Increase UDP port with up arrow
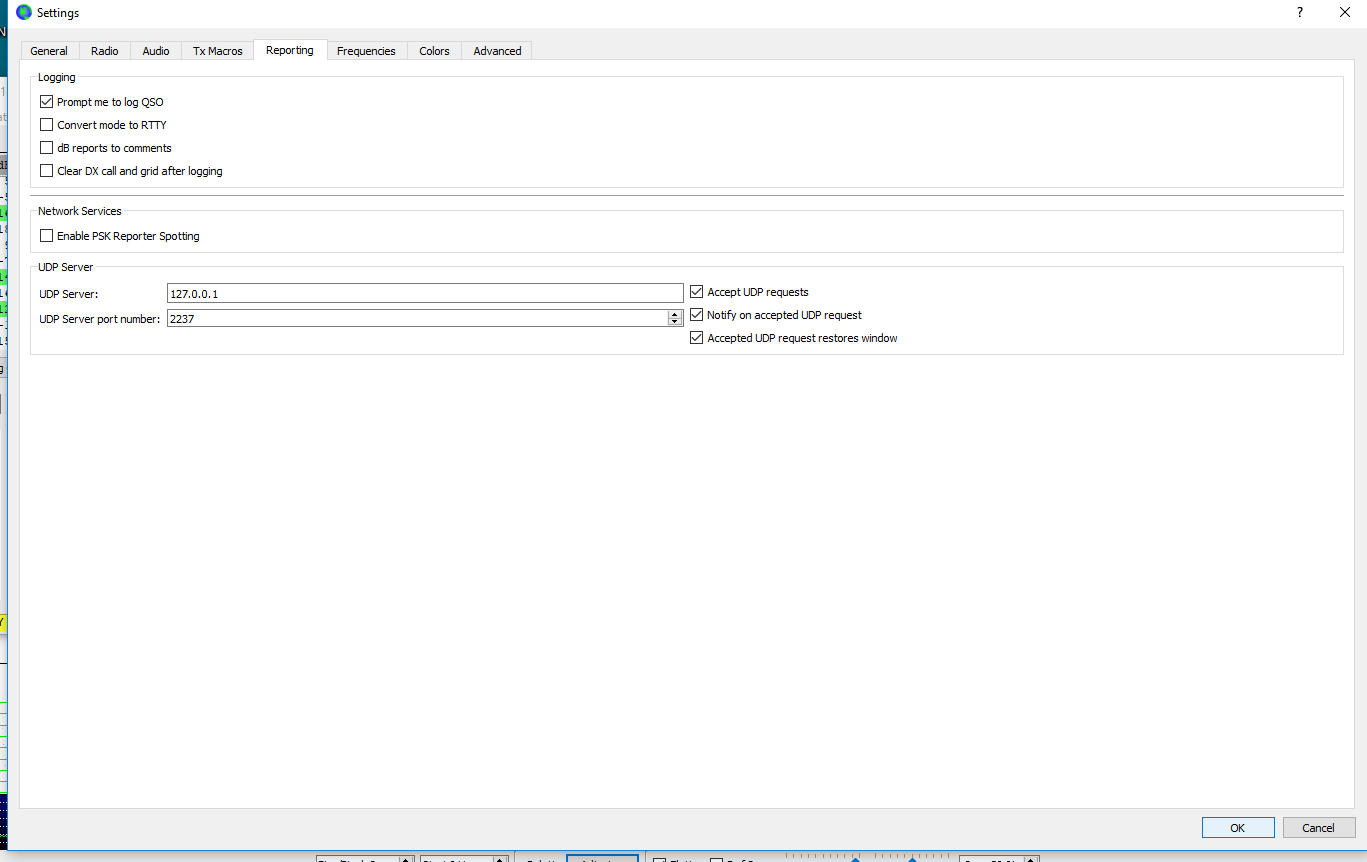The width and height of the screenshot is (1367, 862). [x=675, y=314]
